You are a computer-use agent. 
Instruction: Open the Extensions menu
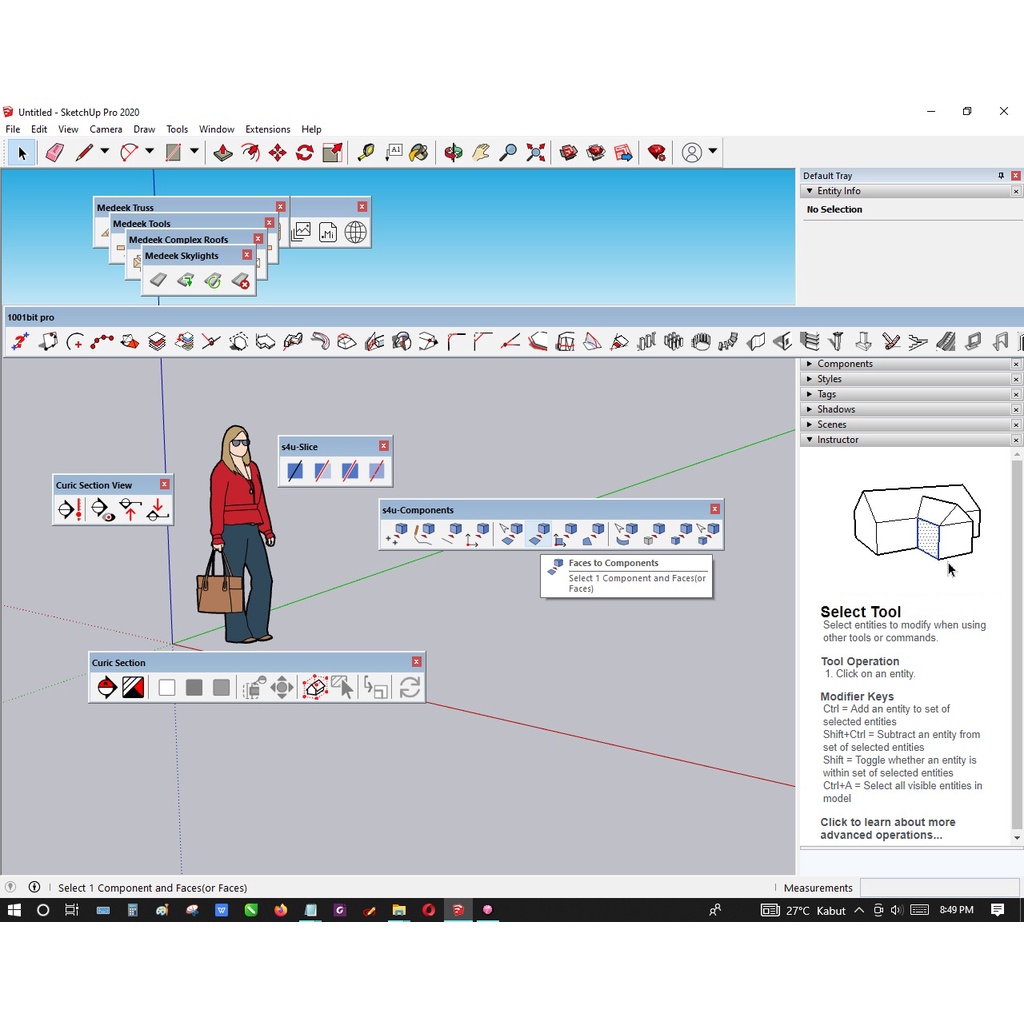click(268, 129)
